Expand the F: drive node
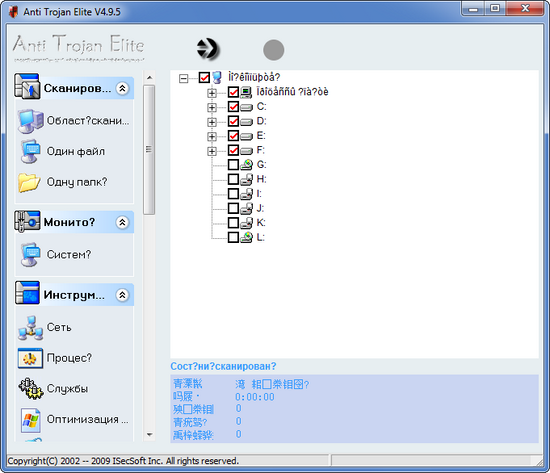 tap(212, 151)
